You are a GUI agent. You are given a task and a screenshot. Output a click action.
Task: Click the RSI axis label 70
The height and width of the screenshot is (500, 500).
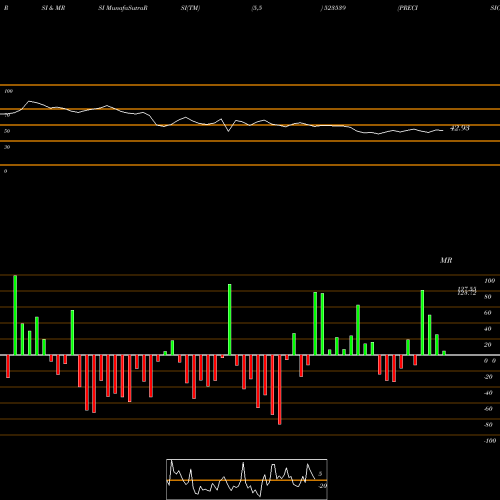click(7, 115)
